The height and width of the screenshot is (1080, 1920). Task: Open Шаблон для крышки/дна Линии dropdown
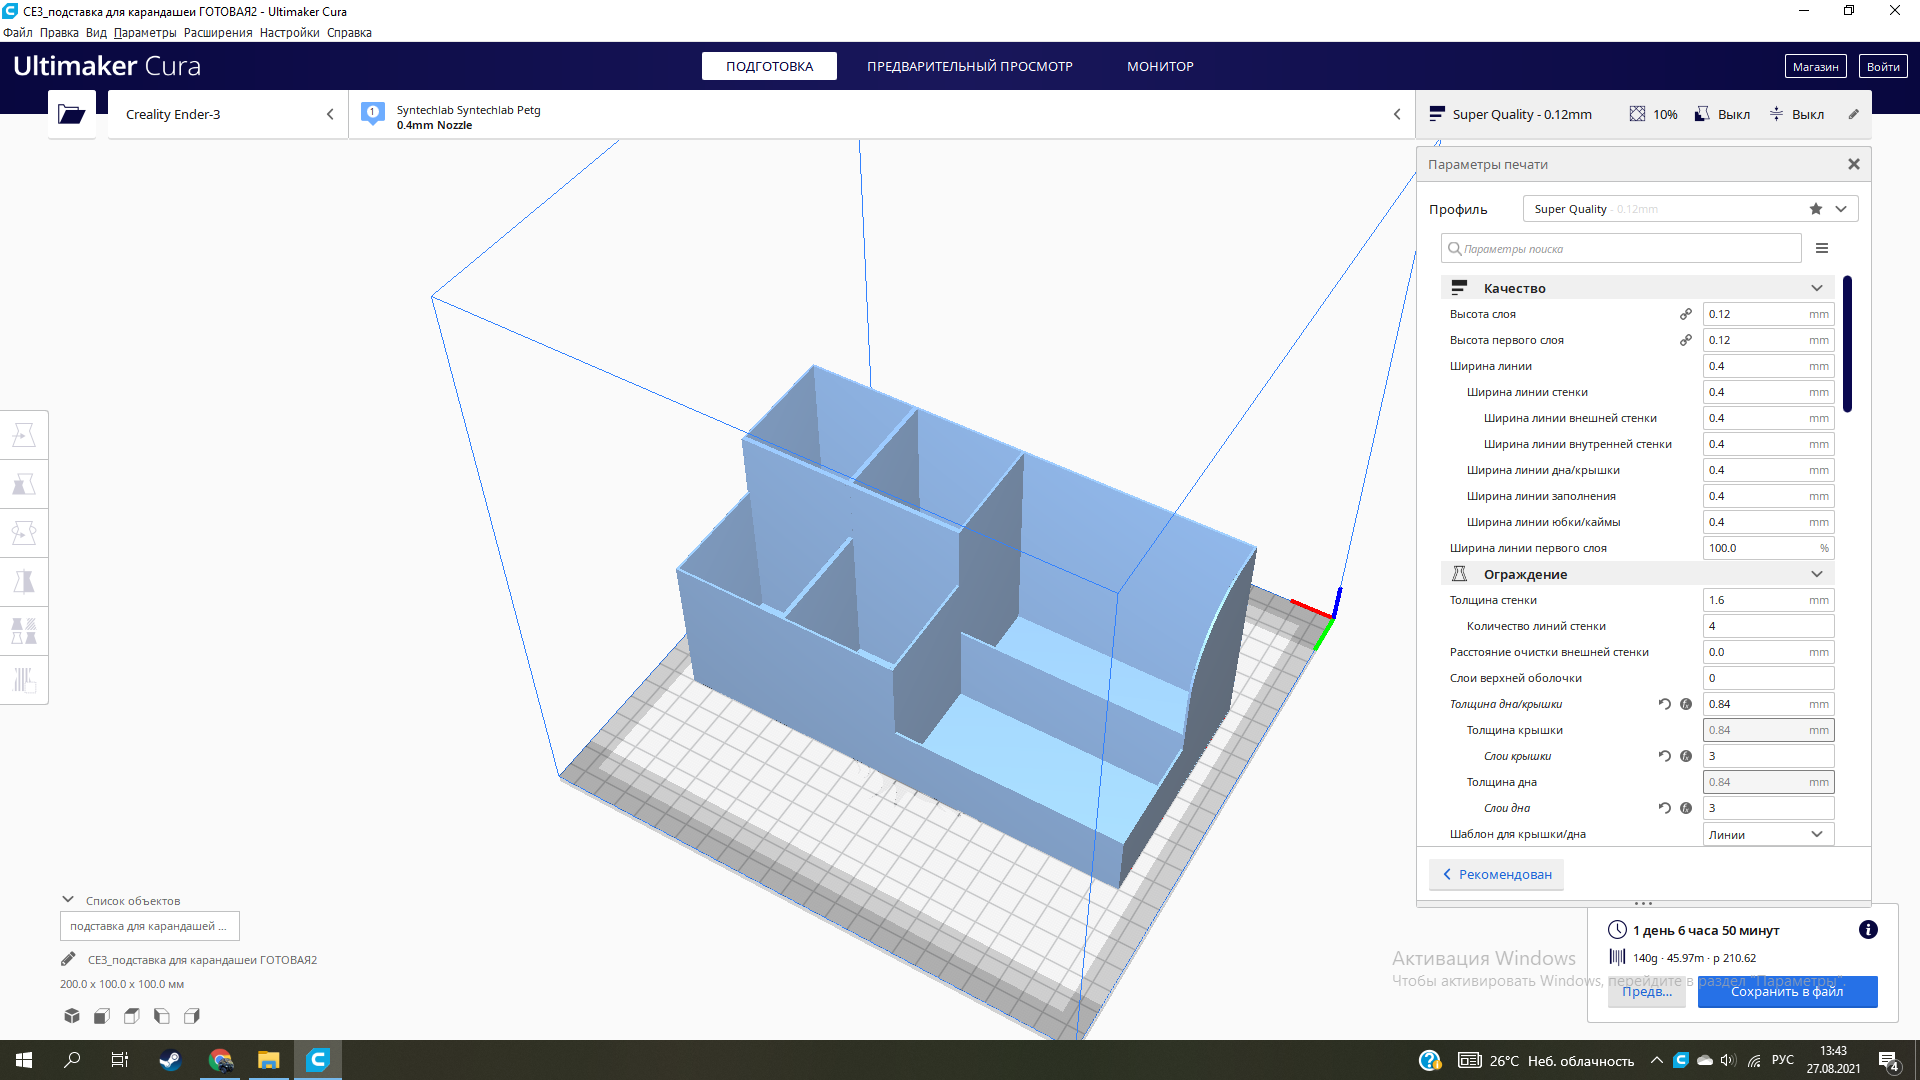point(1768,834)
